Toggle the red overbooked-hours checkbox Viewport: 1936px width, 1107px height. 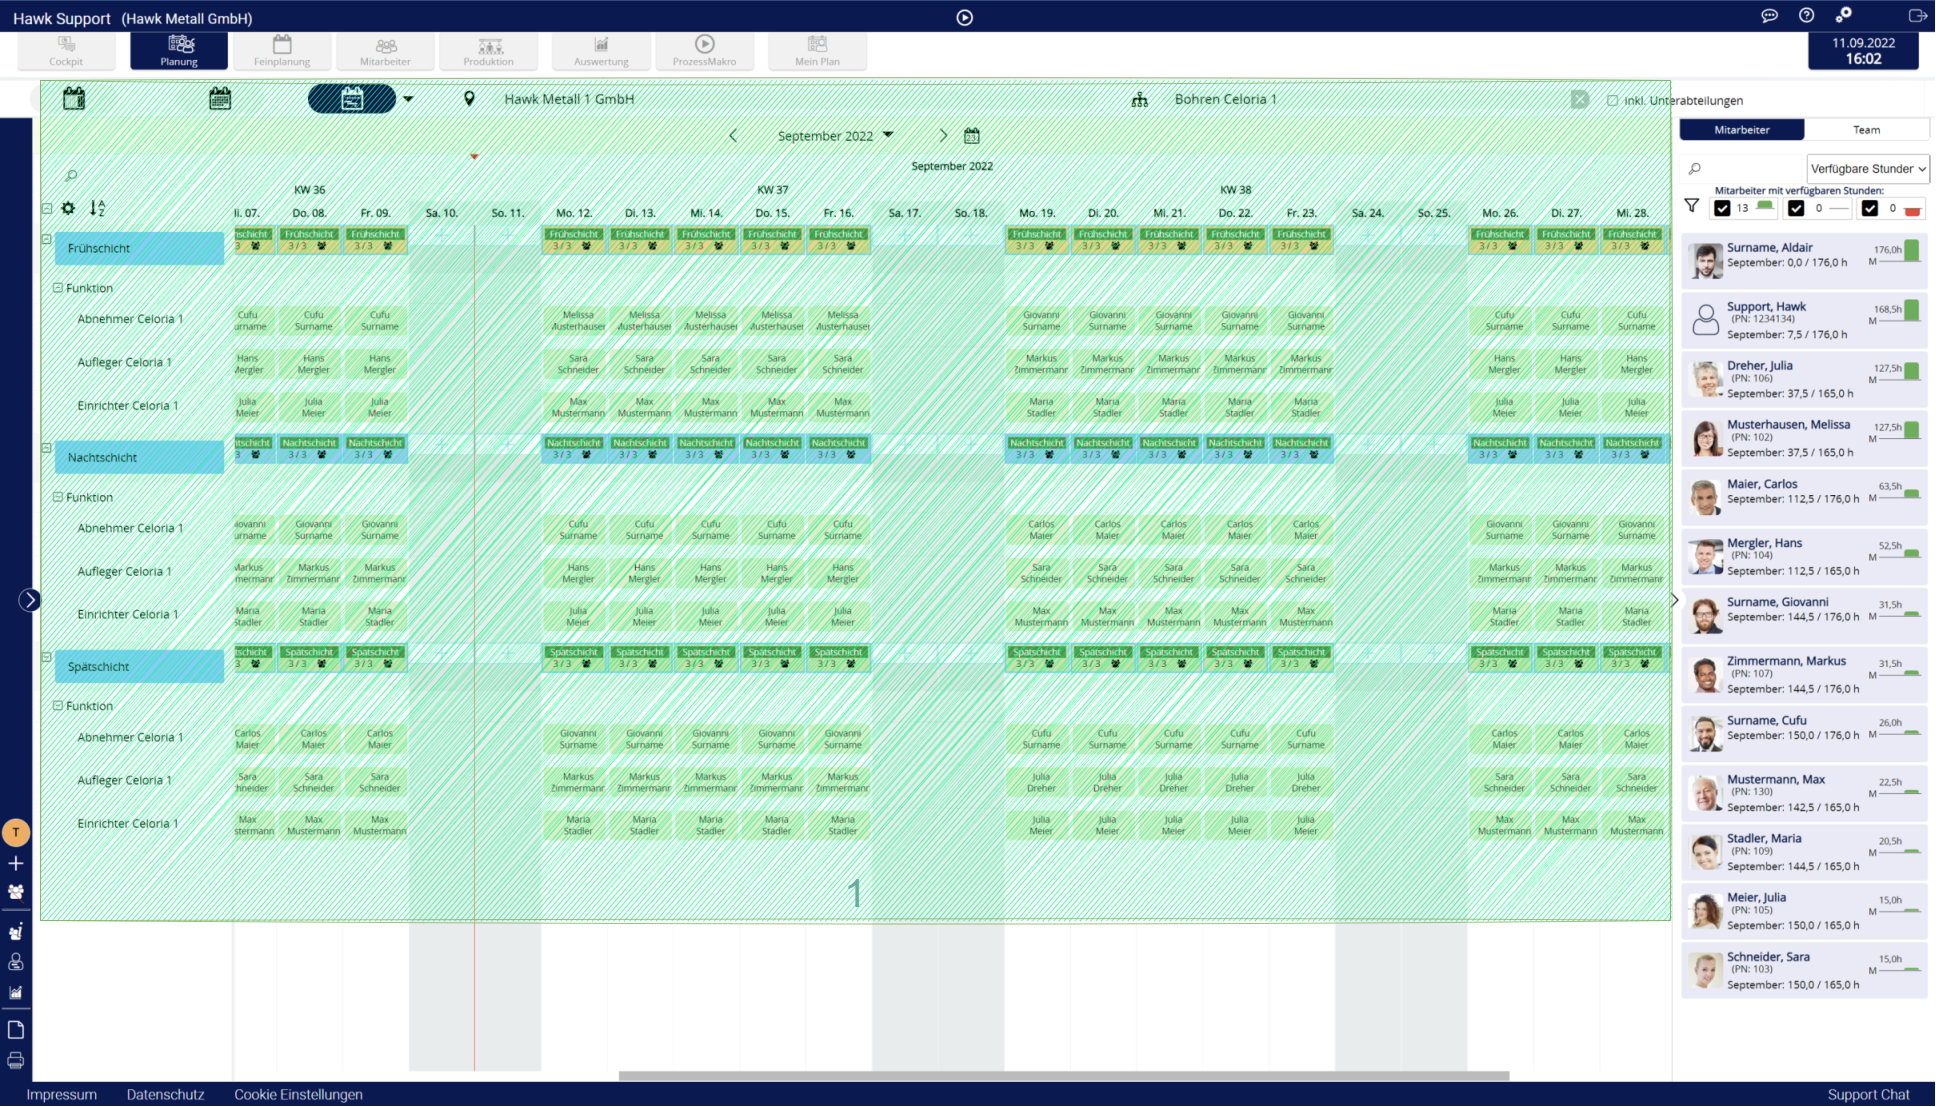tap(1870, 208)
